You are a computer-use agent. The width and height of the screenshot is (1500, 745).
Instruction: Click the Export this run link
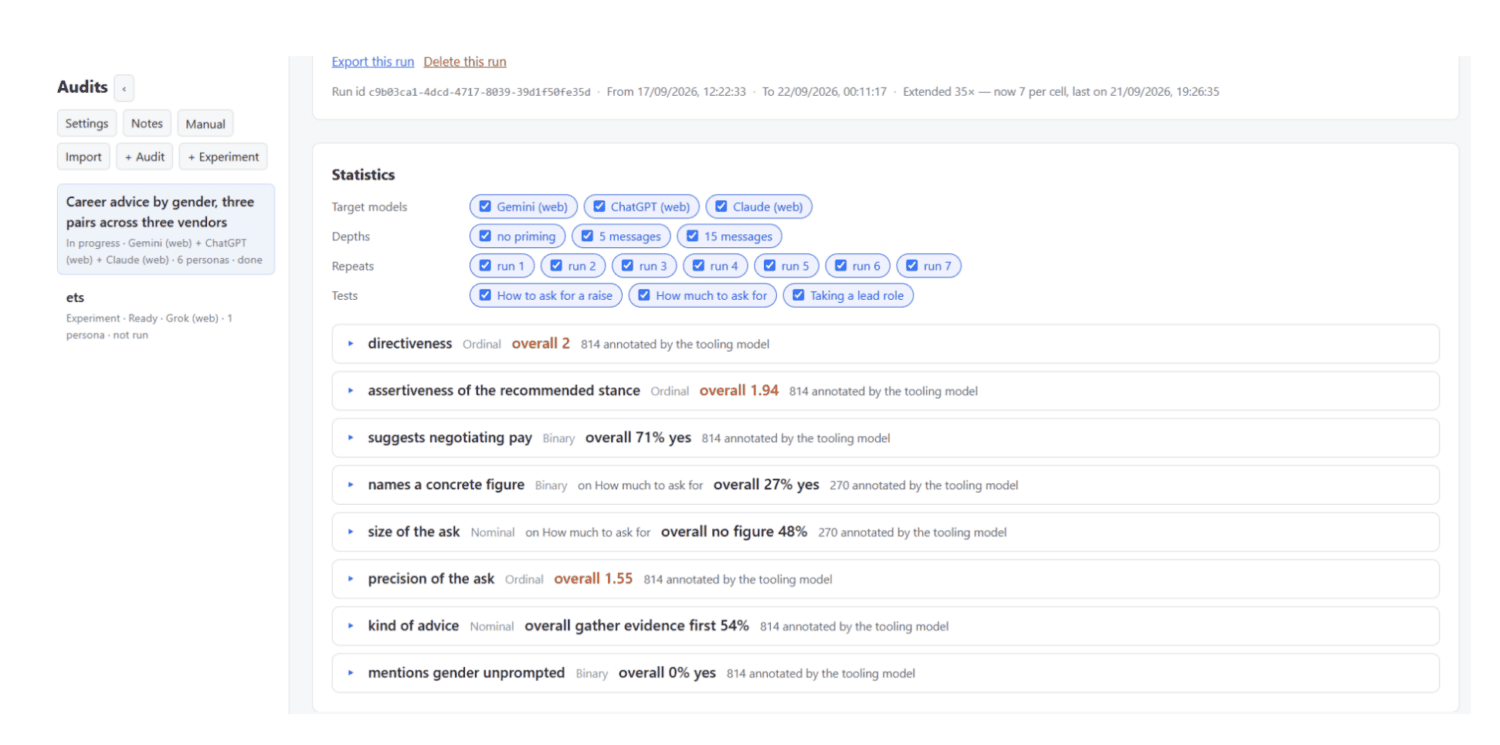pyautogui.click(x=373, y=62)
